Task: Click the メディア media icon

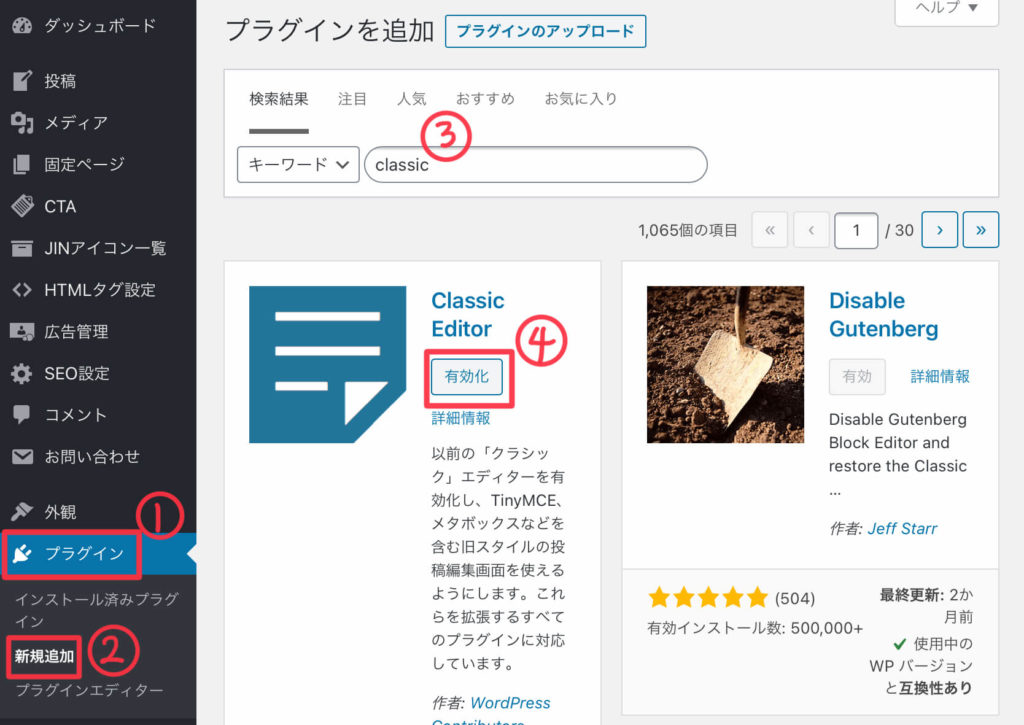Action: (22, 122)
